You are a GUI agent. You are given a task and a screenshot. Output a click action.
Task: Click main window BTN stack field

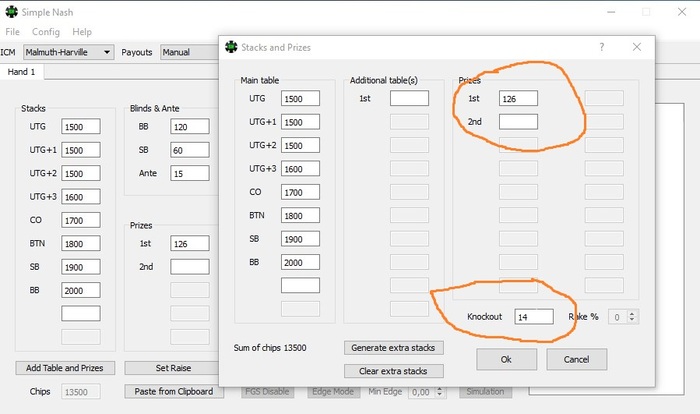[x=81, y=243]
